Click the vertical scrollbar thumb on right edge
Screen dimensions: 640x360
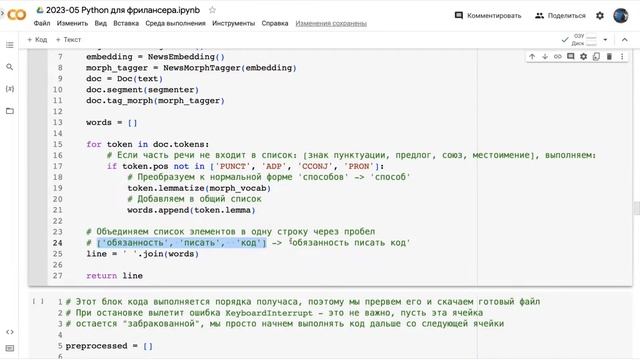coord(636,208)
